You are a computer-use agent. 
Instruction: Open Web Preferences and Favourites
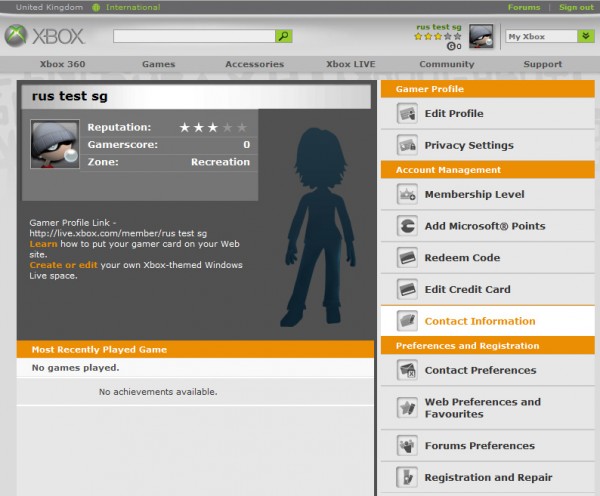[x=488, y=408]
